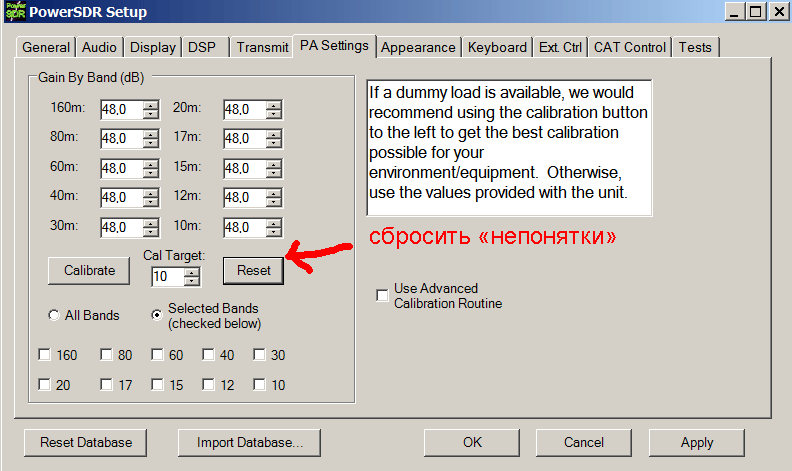Viewport: 792px width, 471px height.
Task: Enable Use Advanced Calibration Routine checkbox
Action: pos(382,295)
